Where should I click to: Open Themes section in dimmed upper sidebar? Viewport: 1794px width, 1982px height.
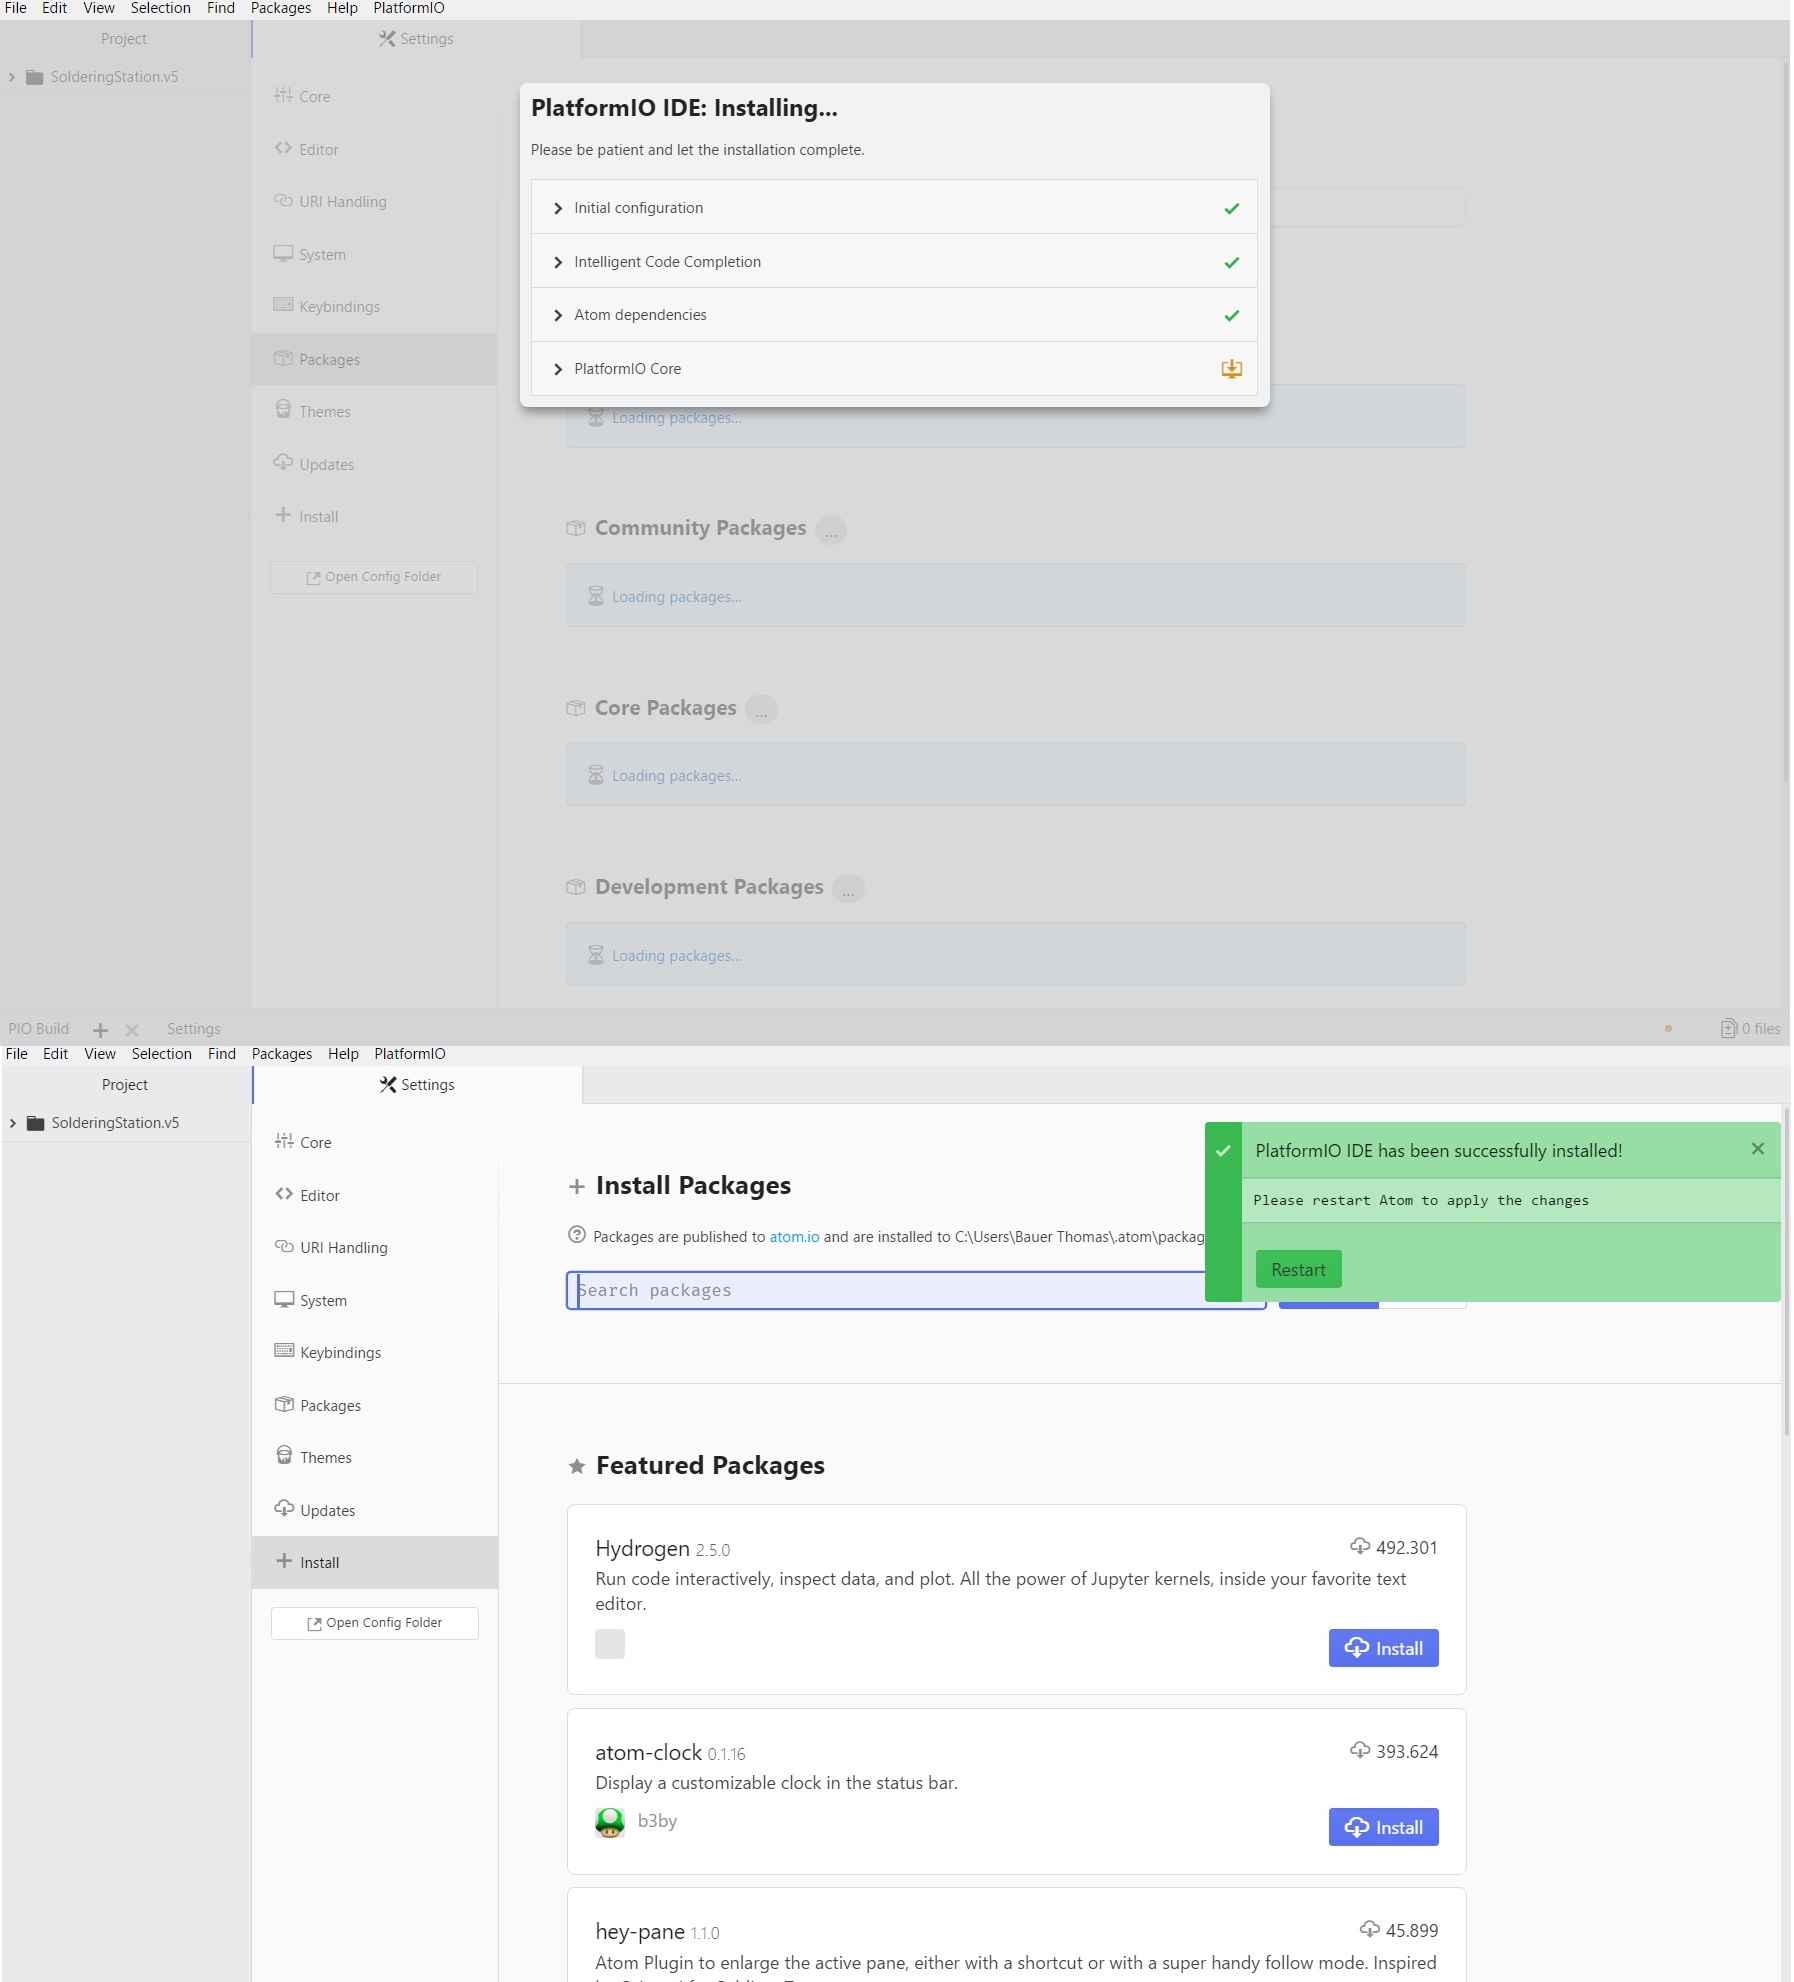(374, 411)
